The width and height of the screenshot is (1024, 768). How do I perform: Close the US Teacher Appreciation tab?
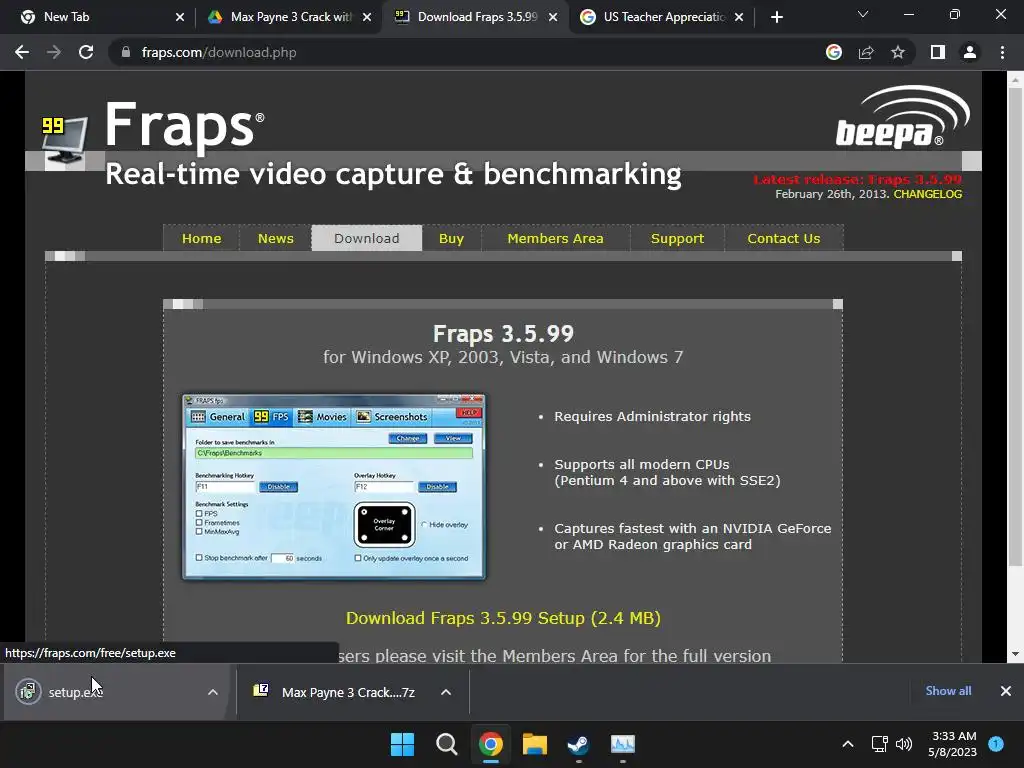coord(739,18)
